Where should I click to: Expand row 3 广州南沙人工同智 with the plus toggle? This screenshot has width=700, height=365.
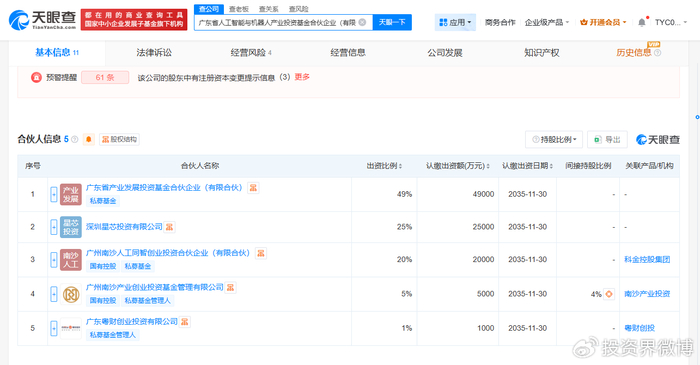click(54, 260)
